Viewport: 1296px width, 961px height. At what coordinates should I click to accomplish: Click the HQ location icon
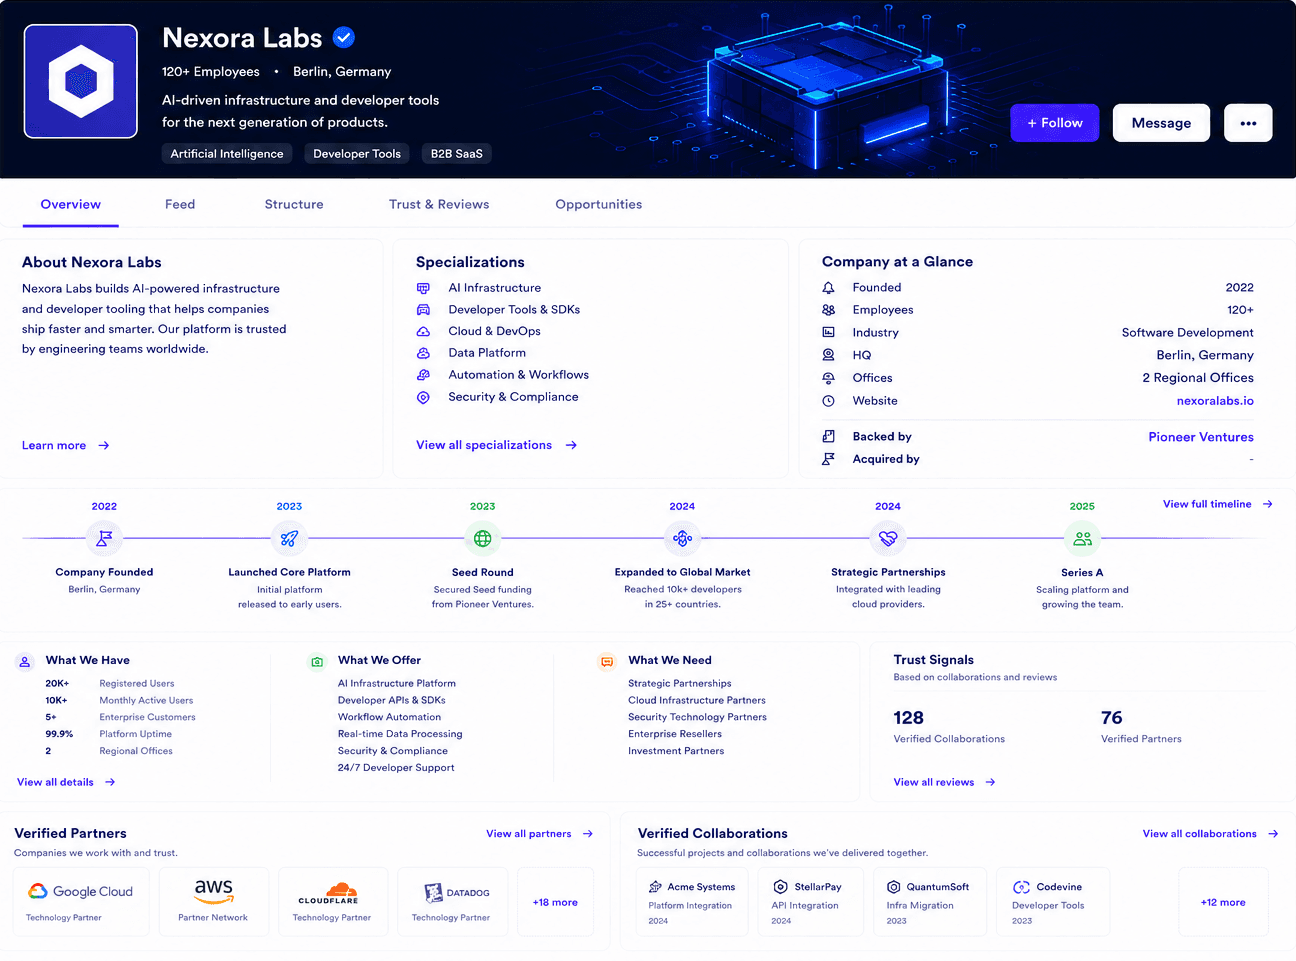828,355
